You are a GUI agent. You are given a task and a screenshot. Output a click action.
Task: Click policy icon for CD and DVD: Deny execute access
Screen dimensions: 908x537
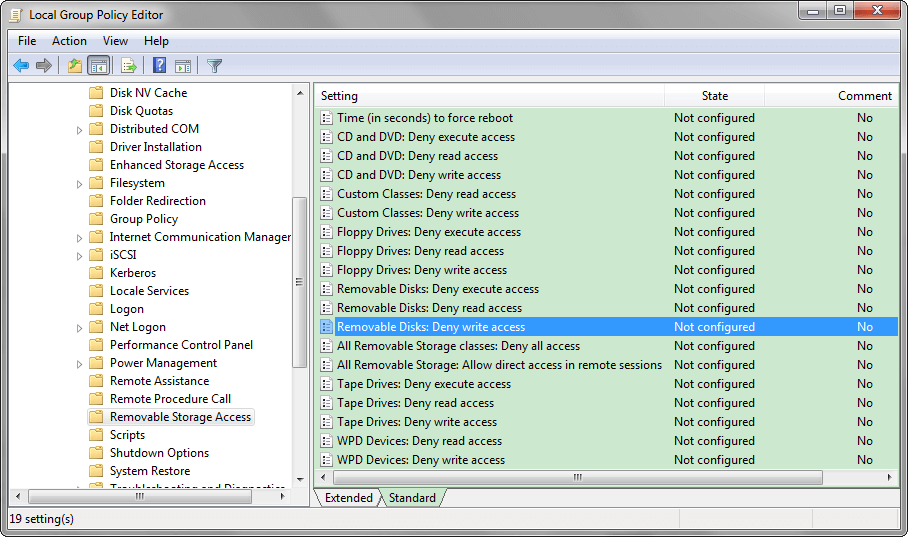(327, 137)
